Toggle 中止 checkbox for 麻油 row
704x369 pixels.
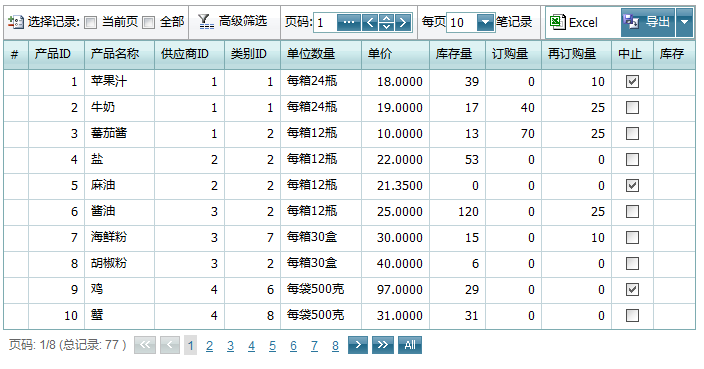tap(632, 186)
